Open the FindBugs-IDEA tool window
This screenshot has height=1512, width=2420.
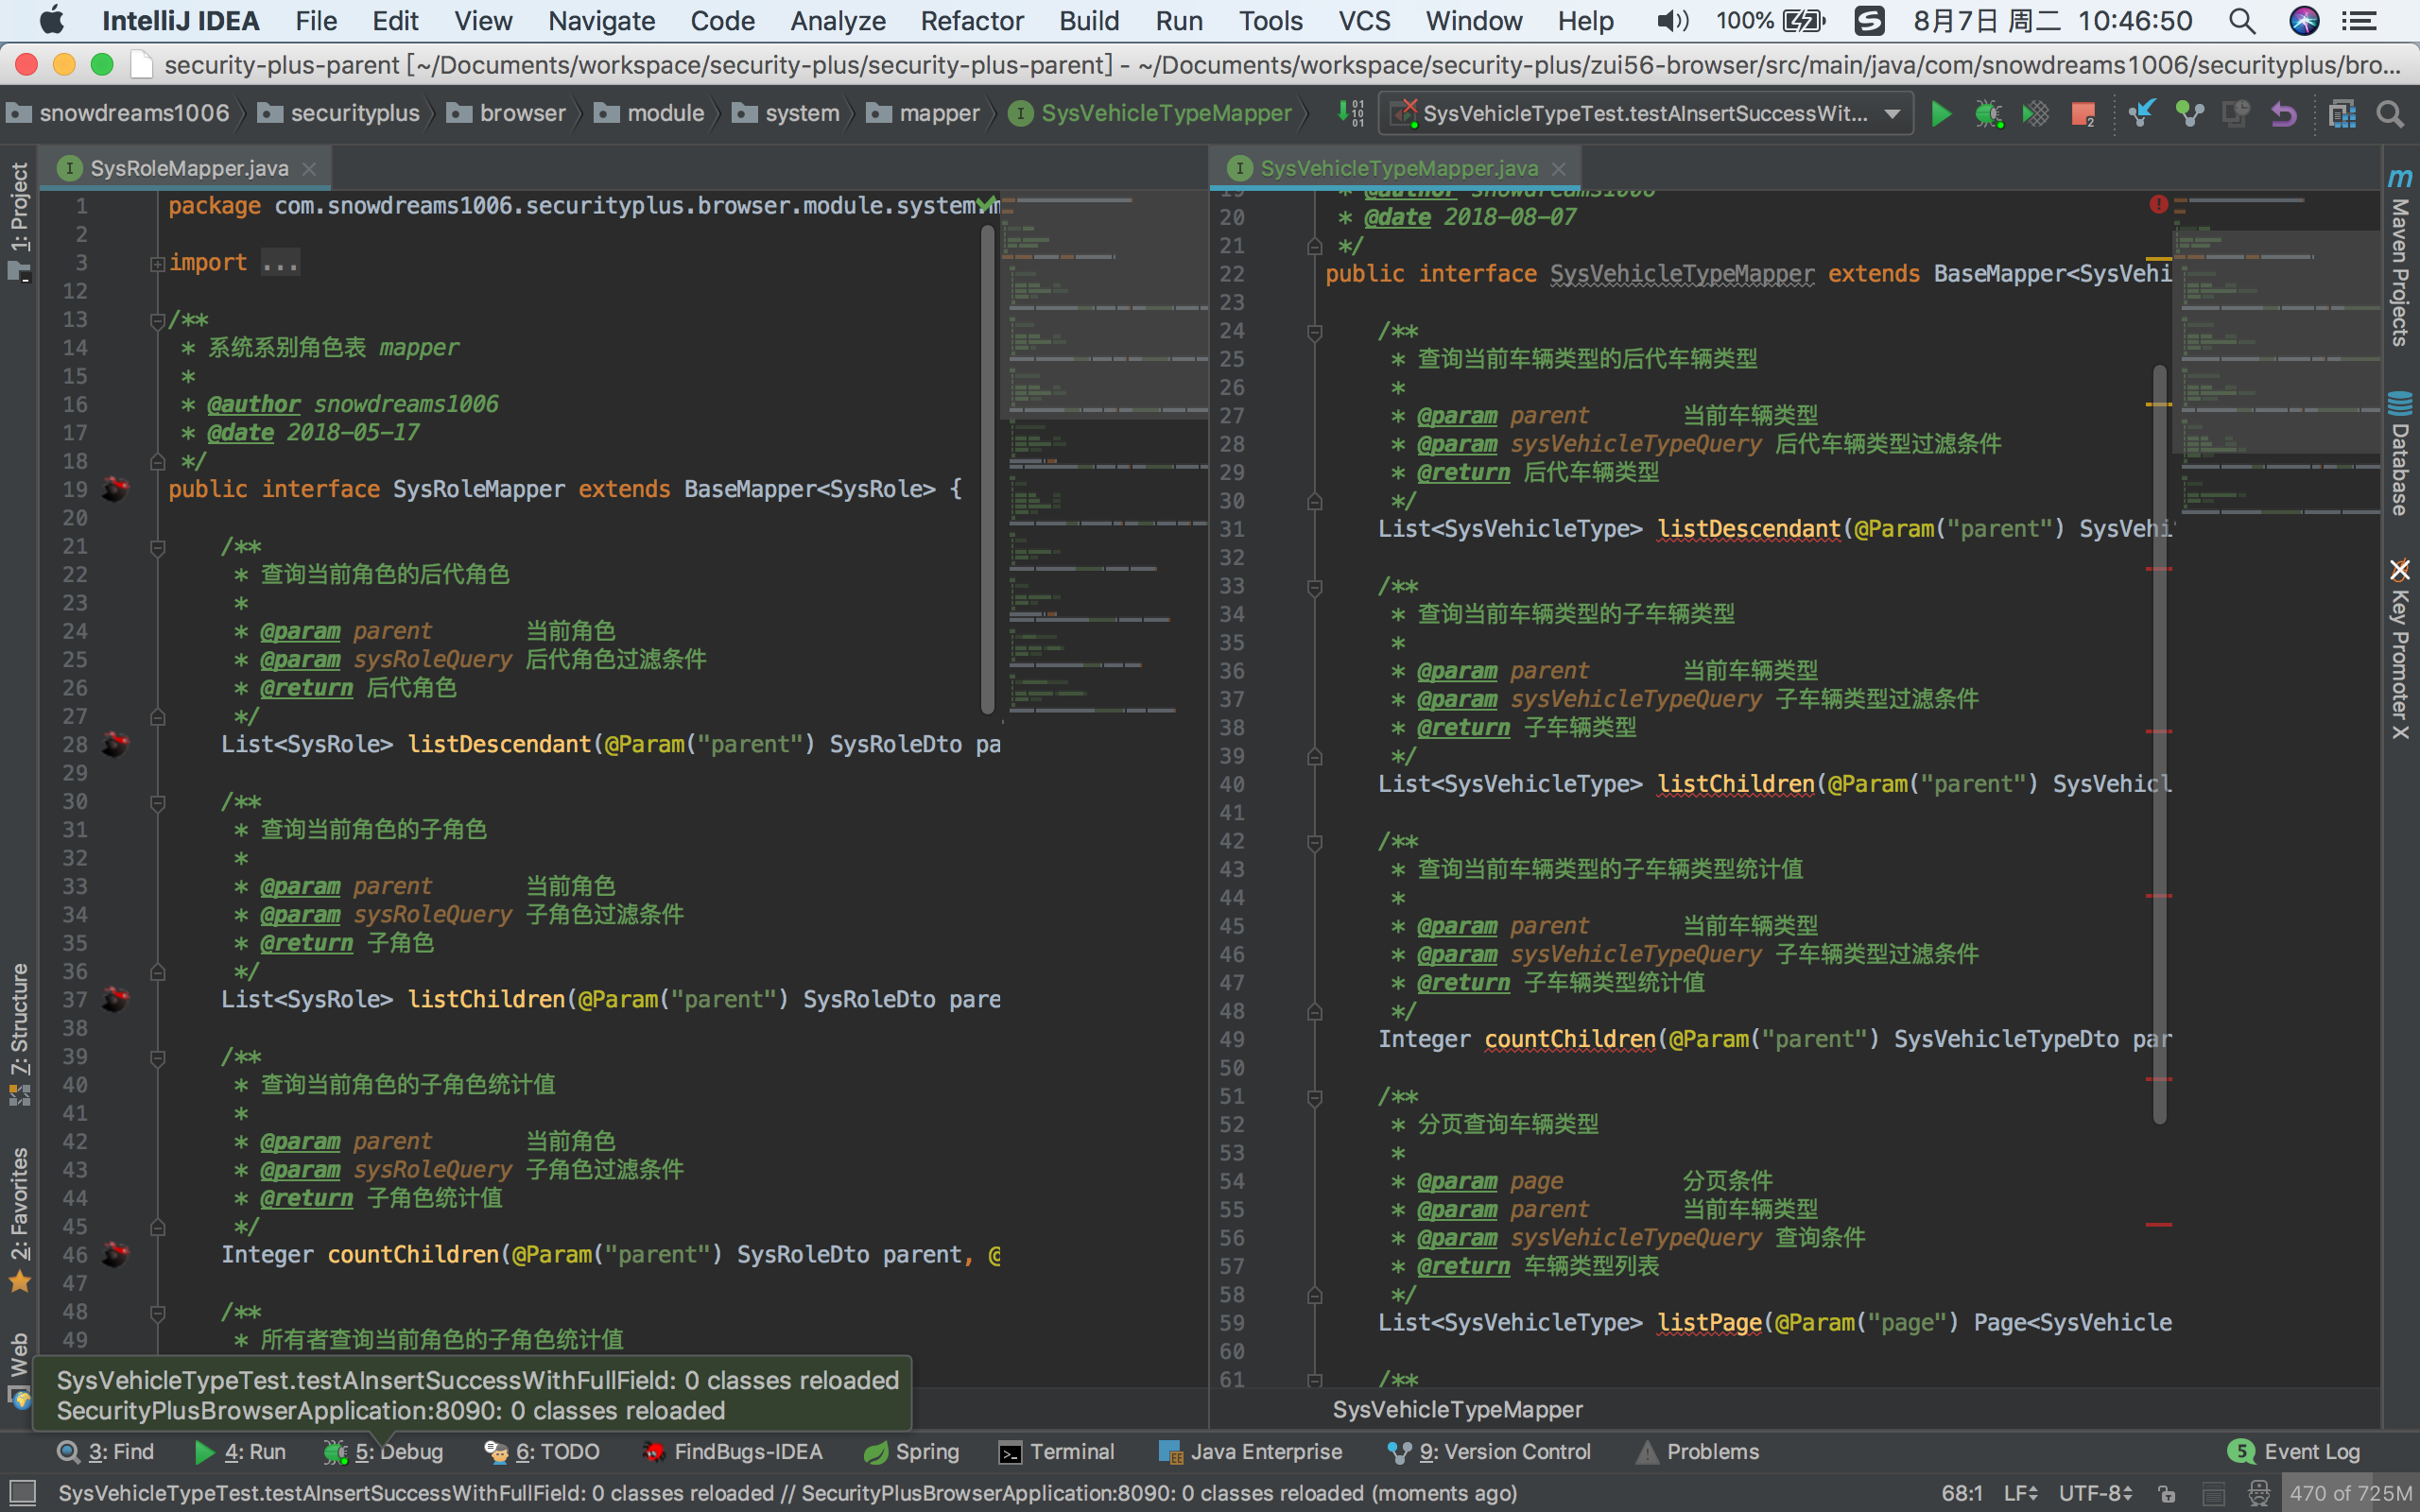tap(733, 1452)
